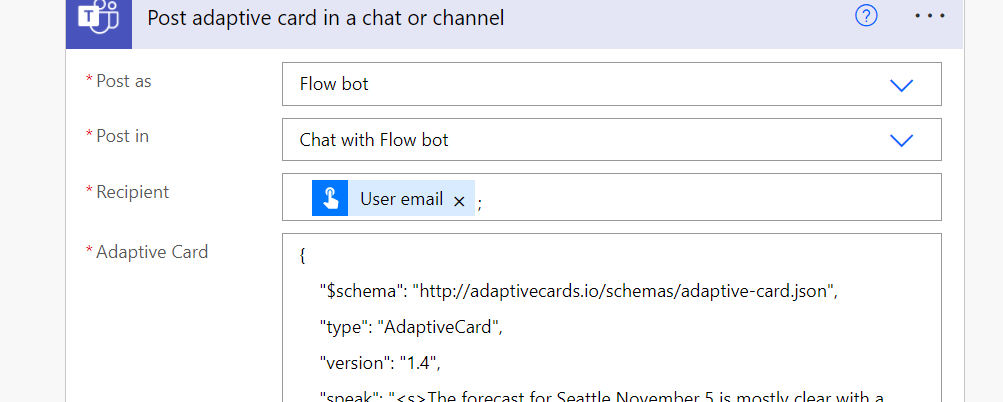Click 'Chat with Flow bot' selected value

point(374,140)
